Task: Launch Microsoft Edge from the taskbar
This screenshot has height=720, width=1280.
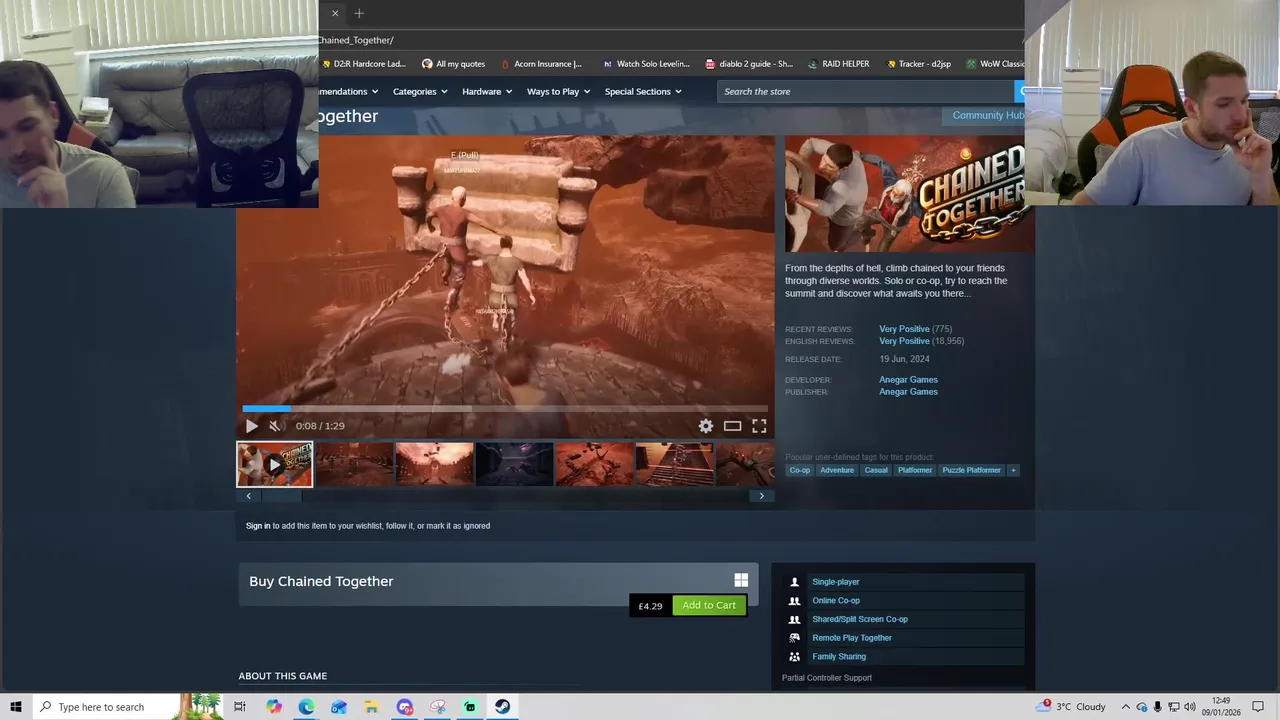Action: 306,707
